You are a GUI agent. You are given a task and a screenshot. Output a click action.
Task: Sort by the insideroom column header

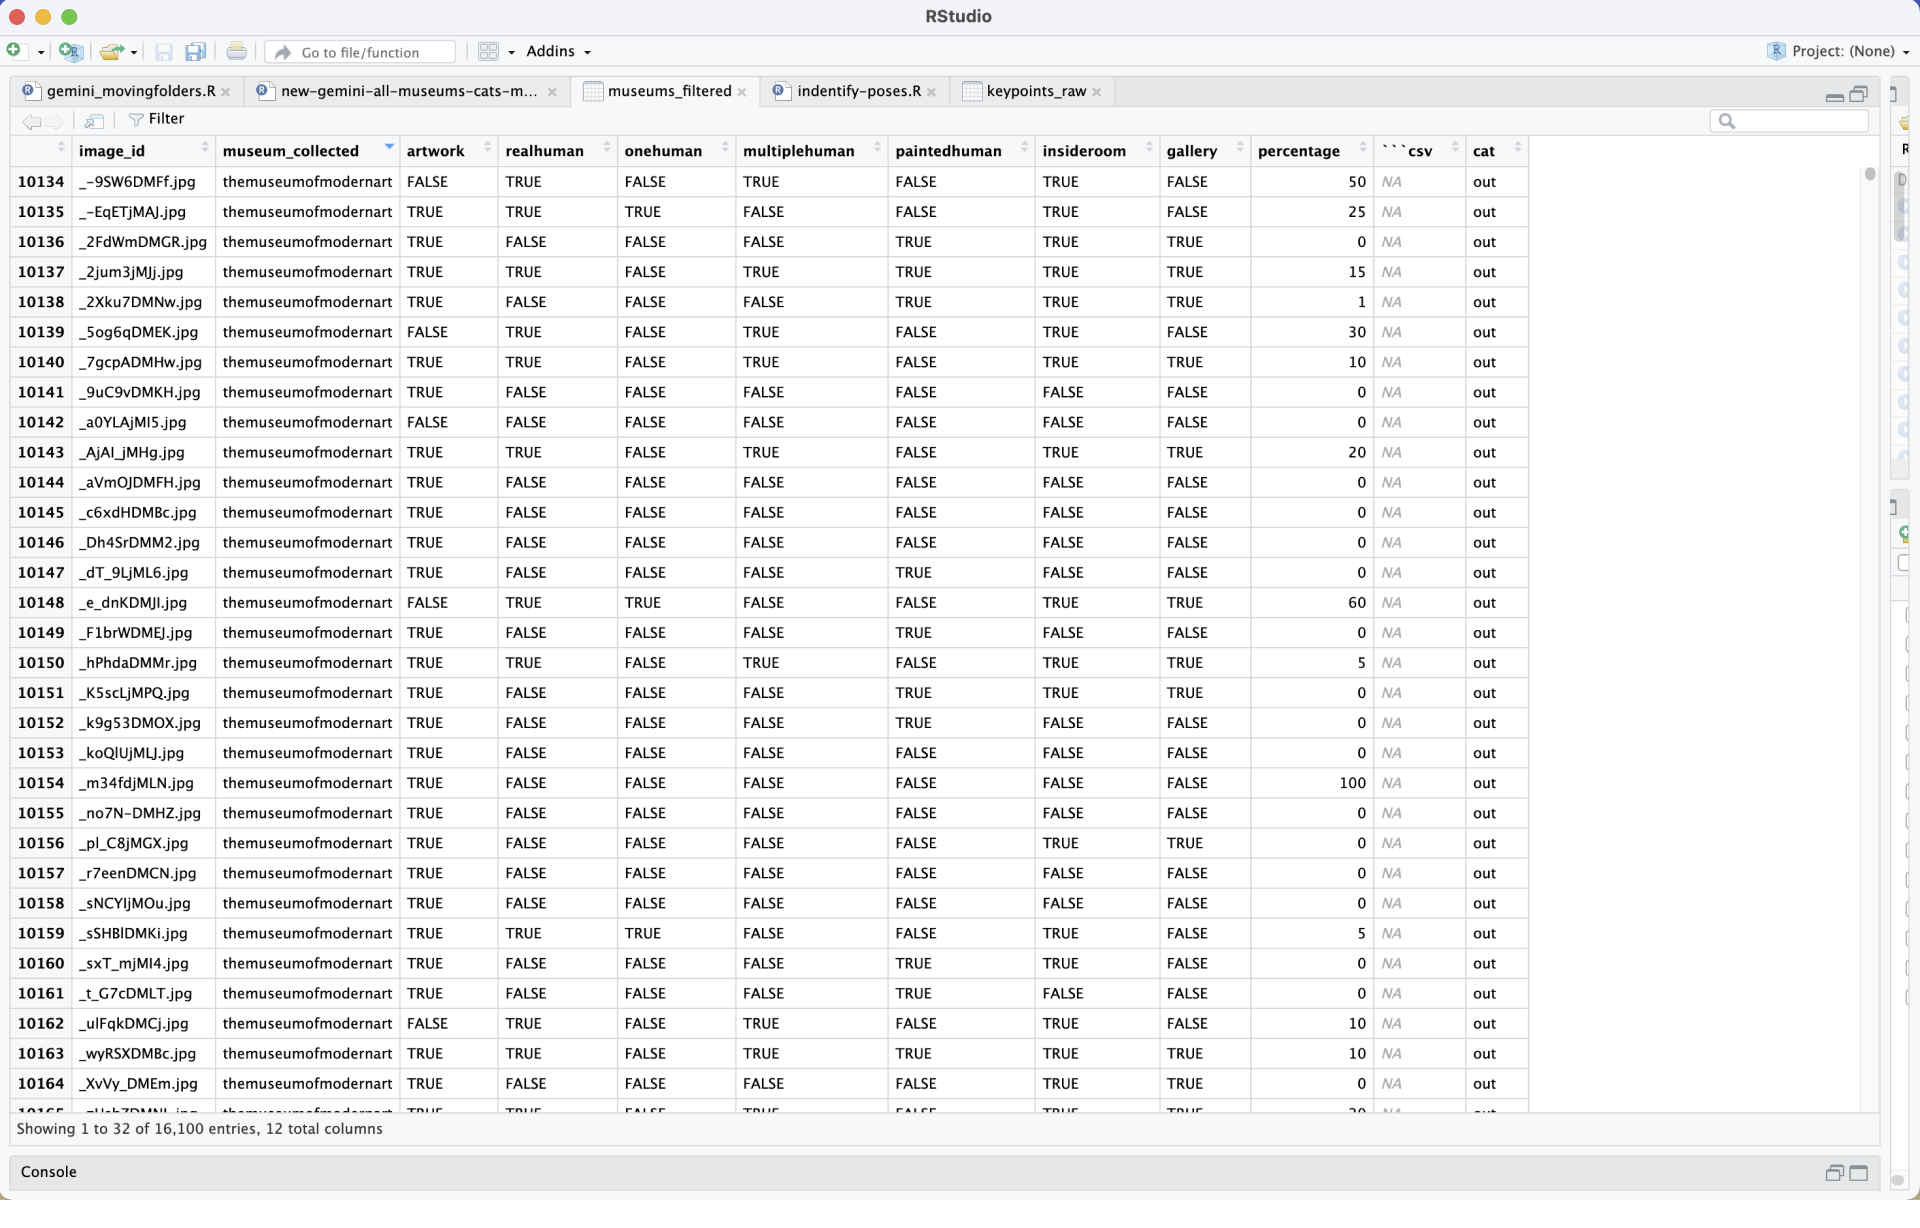tap(1097, 151)
